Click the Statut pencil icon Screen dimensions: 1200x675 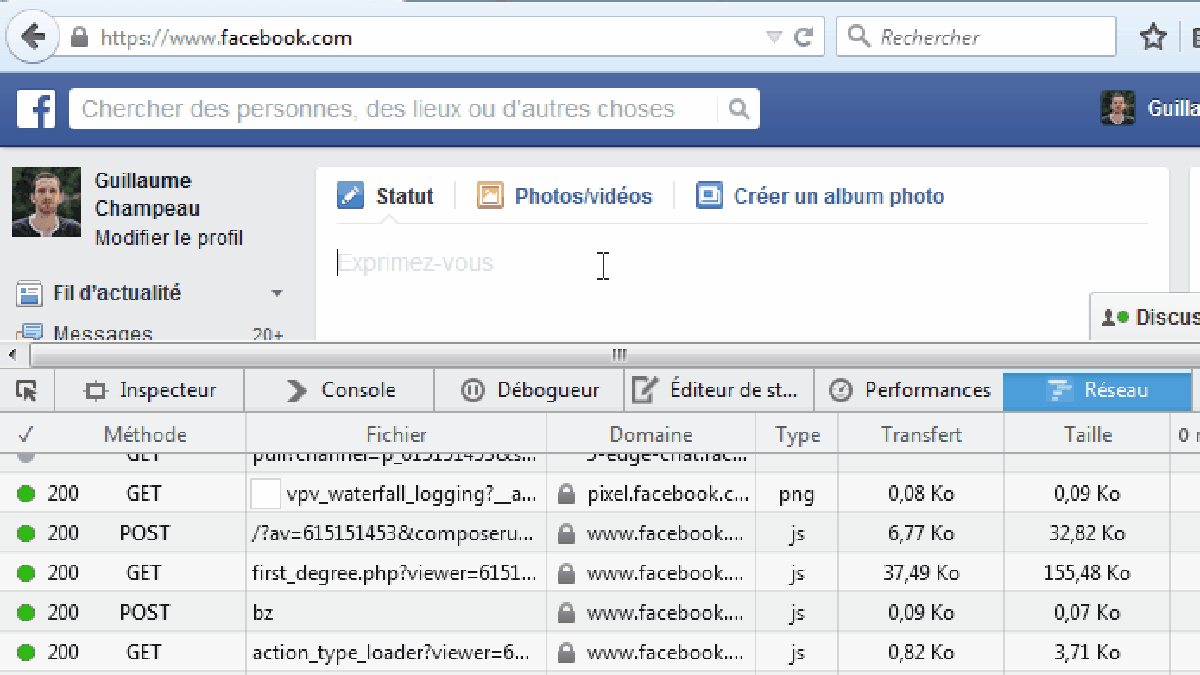(350, 195)
